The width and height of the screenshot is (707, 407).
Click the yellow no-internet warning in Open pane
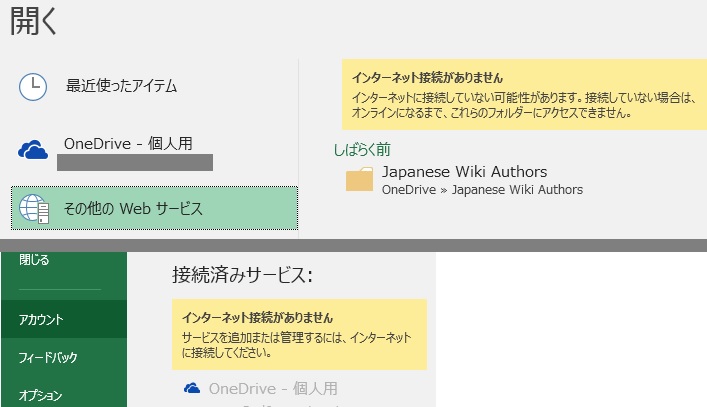(x=524, y=95)
